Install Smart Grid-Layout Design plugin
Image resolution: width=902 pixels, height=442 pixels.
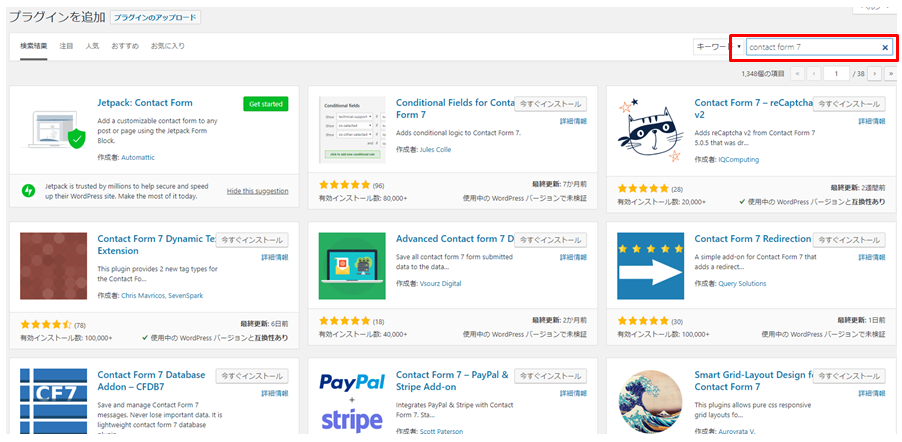(x=849, y=376)
